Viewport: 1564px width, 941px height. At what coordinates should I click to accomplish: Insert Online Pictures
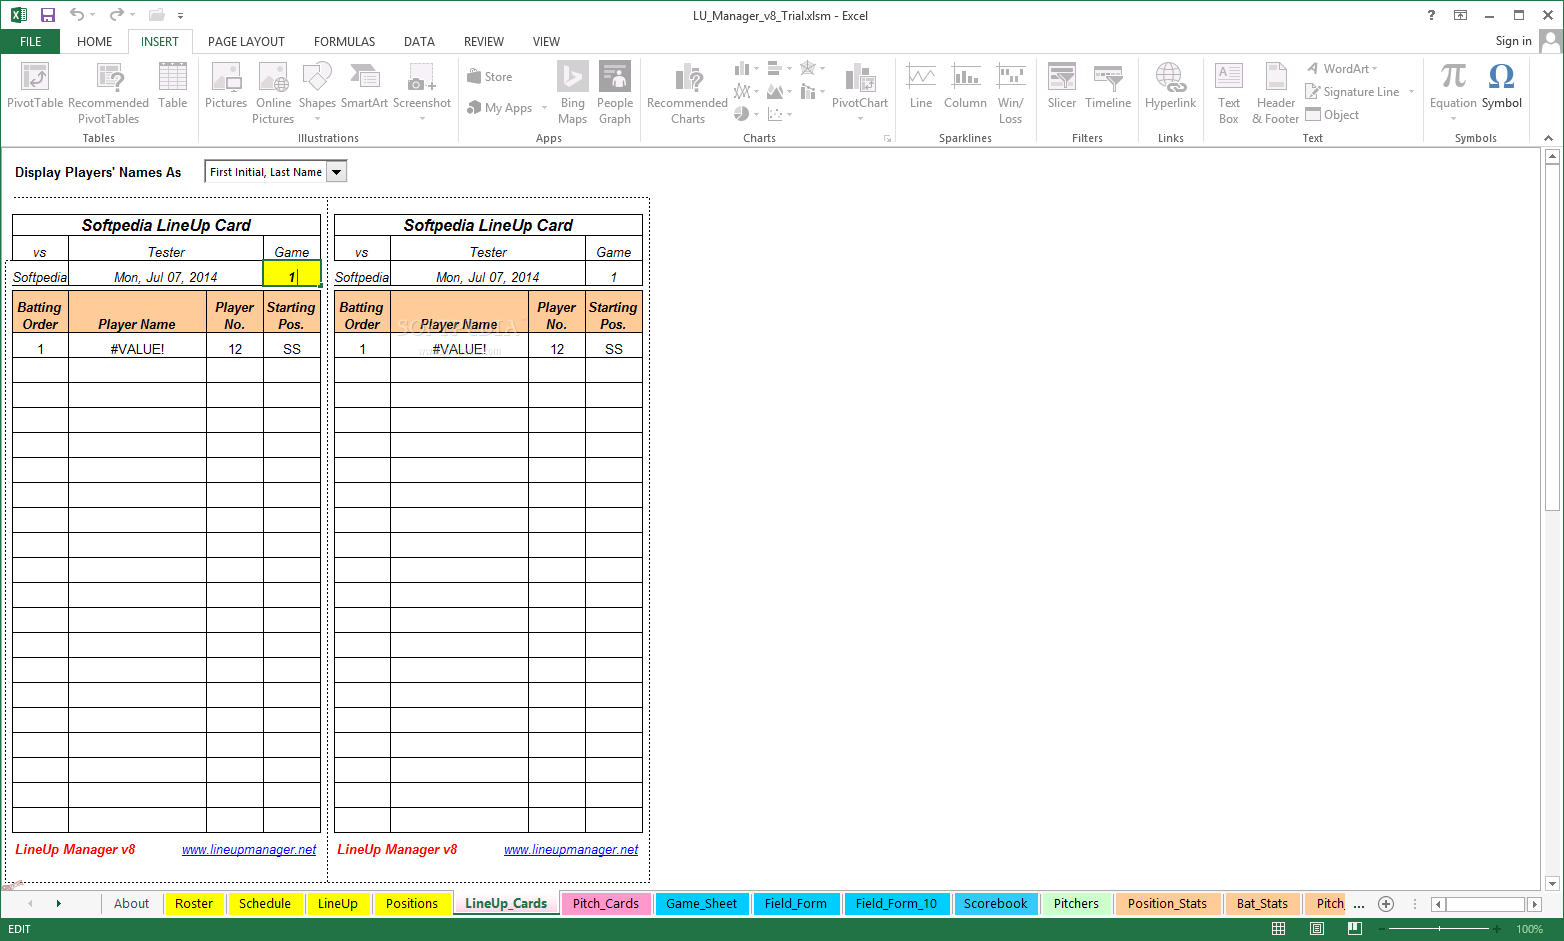coord(273,93)
